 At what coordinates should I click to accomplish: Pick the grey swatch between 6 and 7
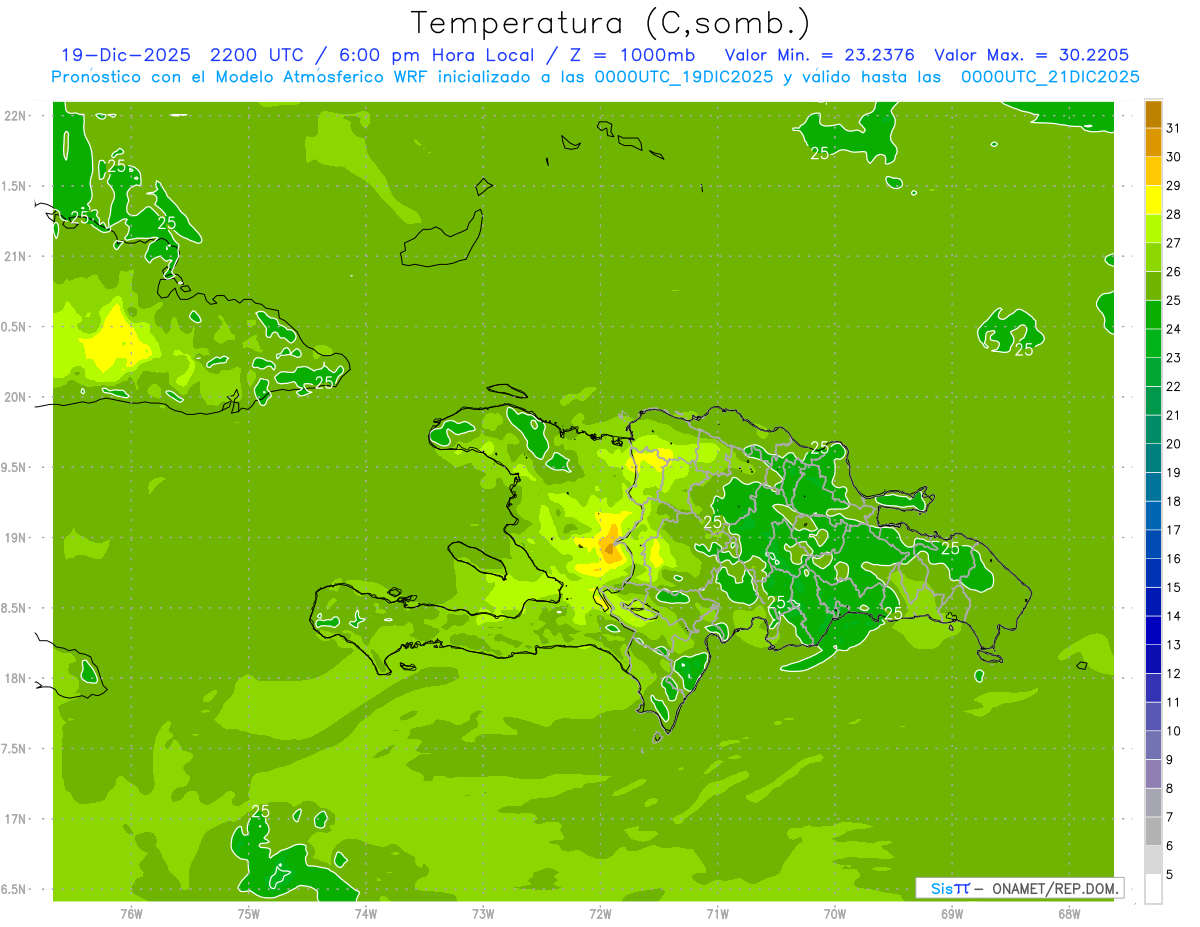(x=1153, y=831)
